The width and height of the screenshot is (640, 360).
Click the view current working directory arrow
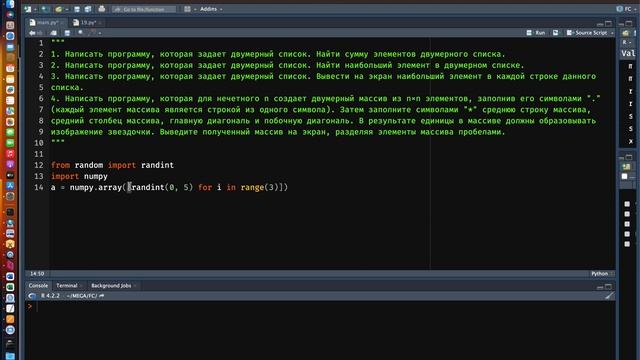102,296
